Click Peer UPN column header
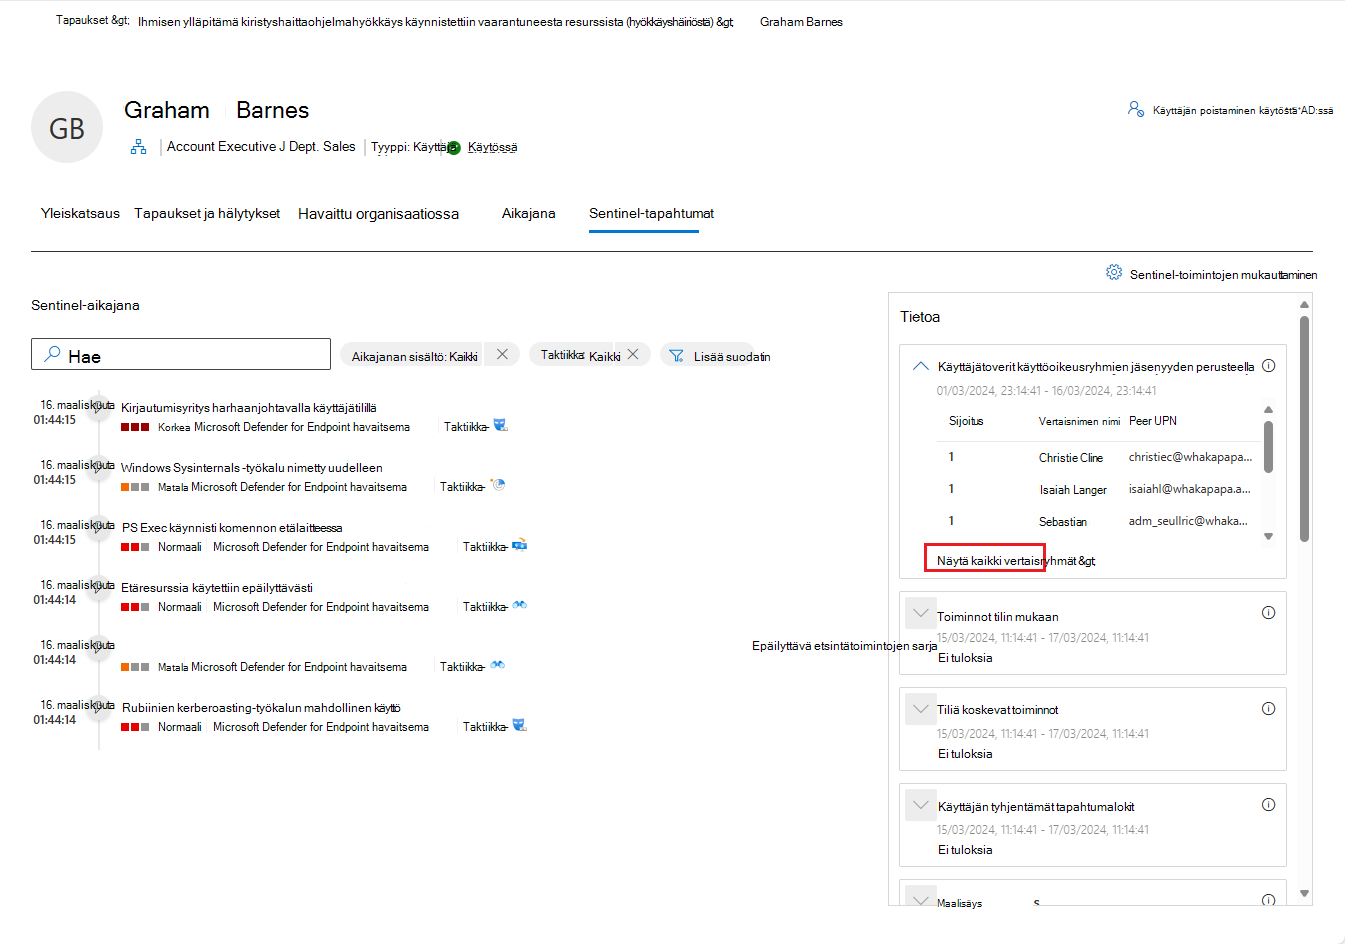 click(x=1153, y=421)
